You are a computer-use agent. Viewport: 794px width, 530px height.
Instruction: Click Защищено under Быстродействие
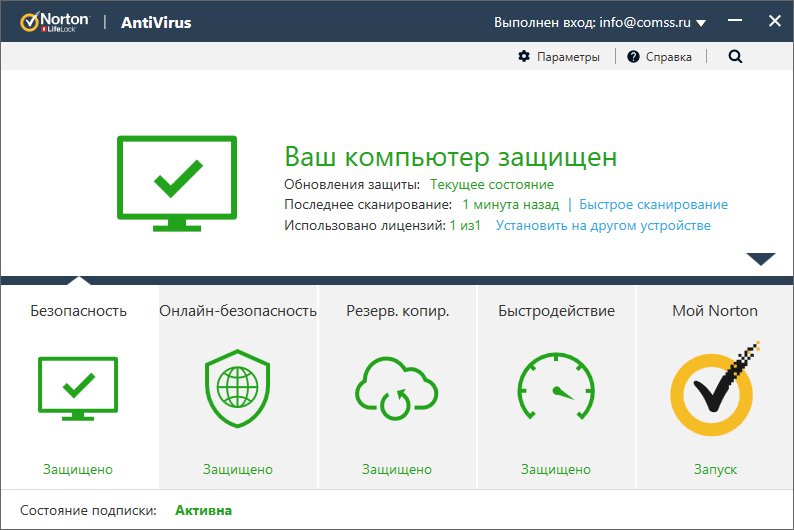click(x=555, y=470)
